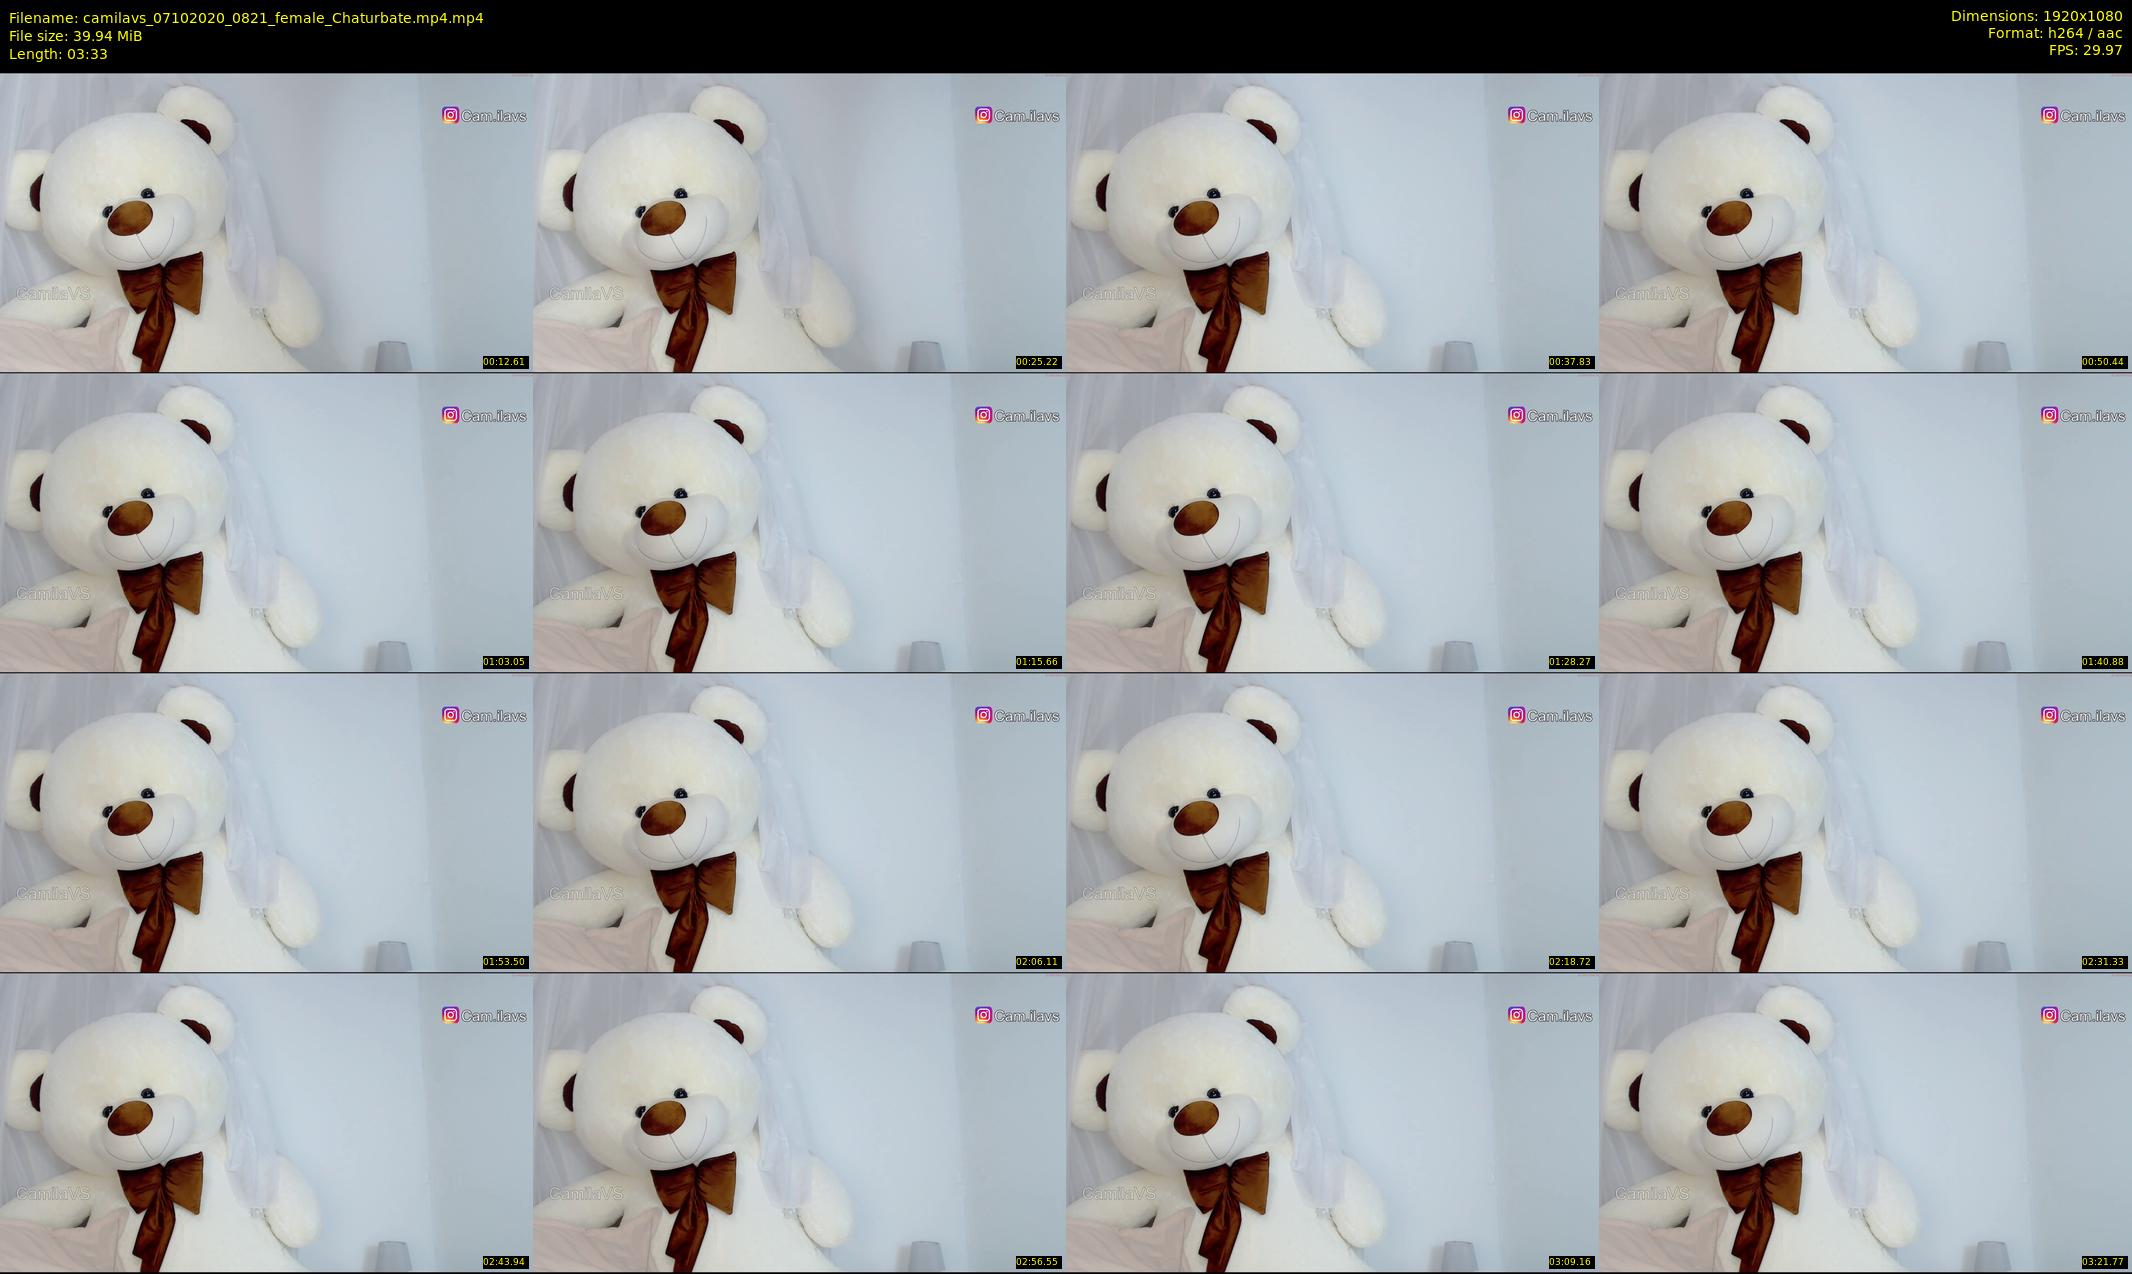
Task: Click Instagram icon in 02:31.33 frame
Action: [2049, 715]
